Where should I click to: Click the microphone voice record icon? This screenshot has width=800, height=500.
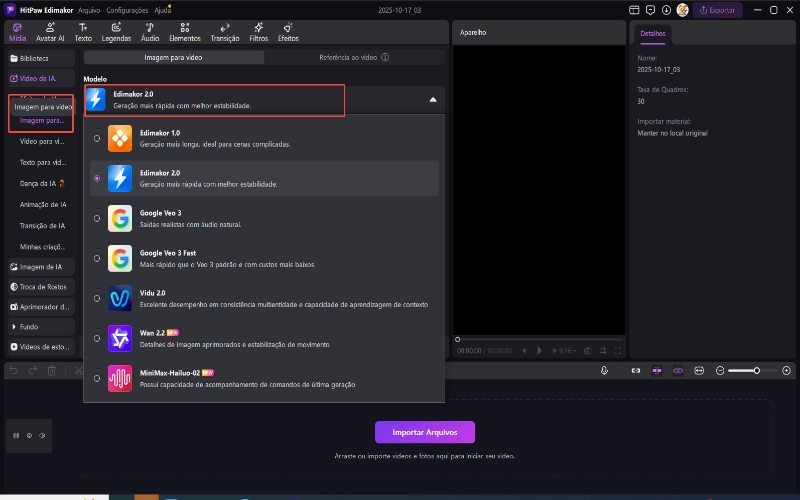[x=604, y=370]
